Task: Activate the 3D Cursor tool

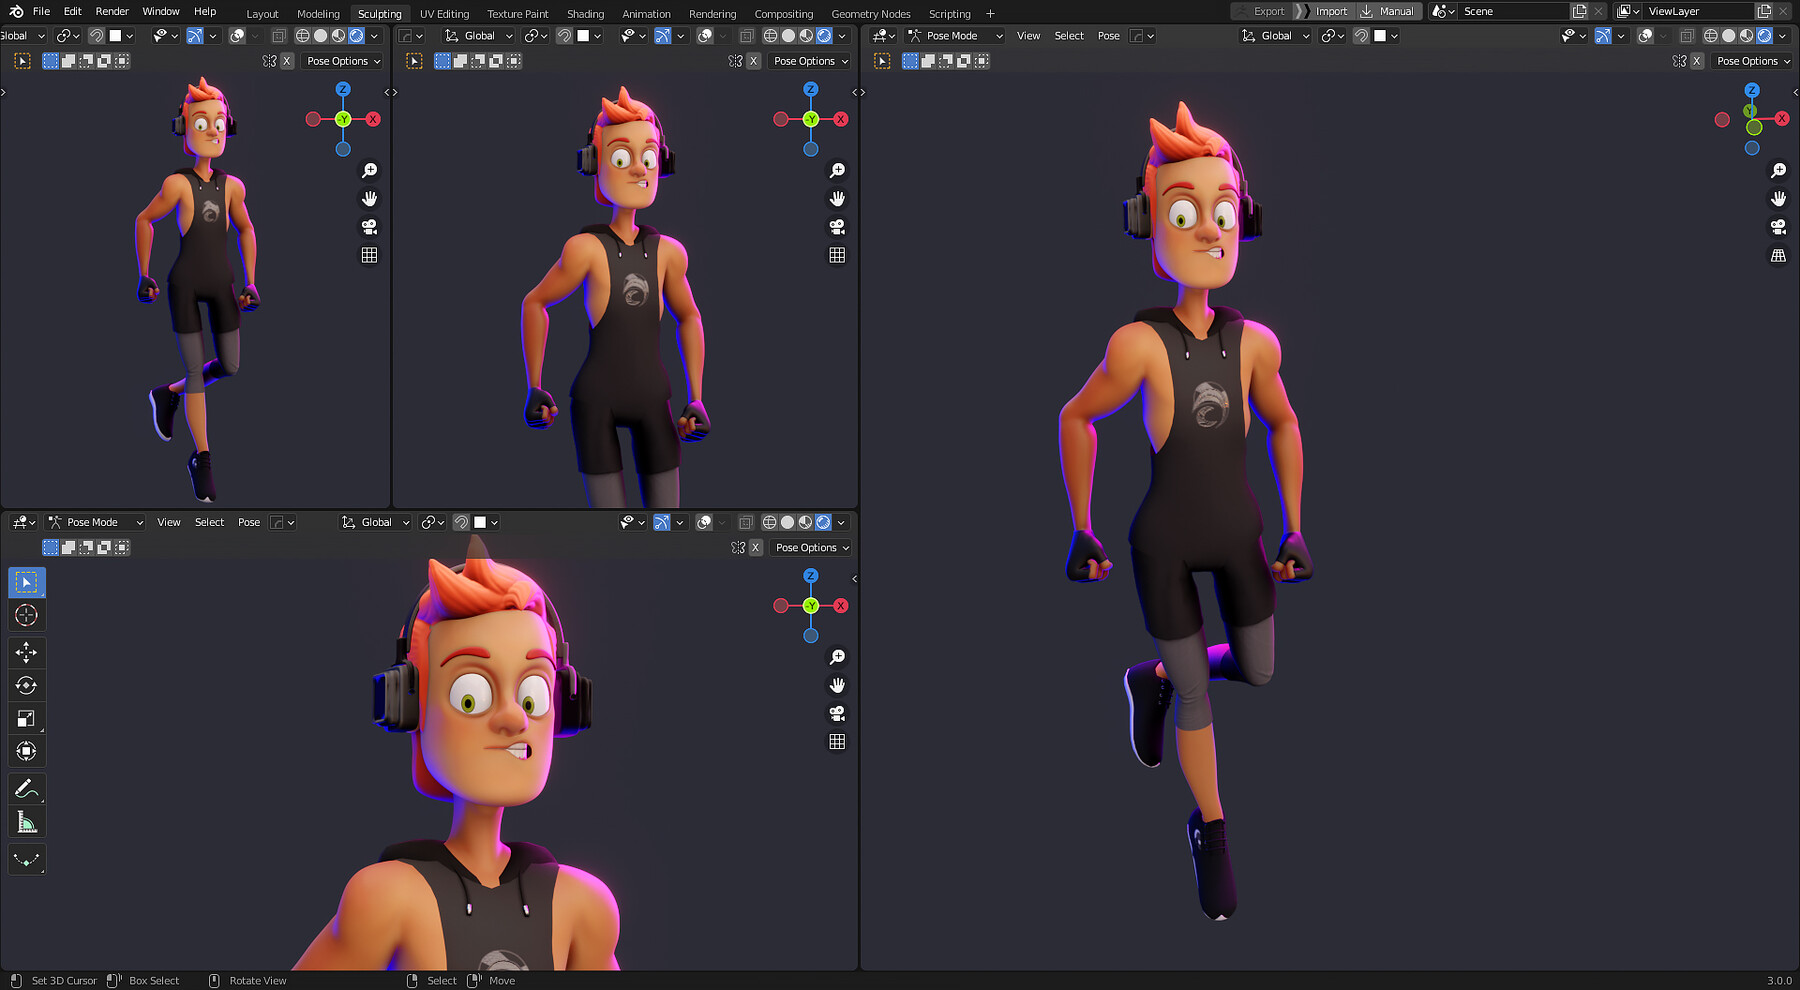Action: 26,615
